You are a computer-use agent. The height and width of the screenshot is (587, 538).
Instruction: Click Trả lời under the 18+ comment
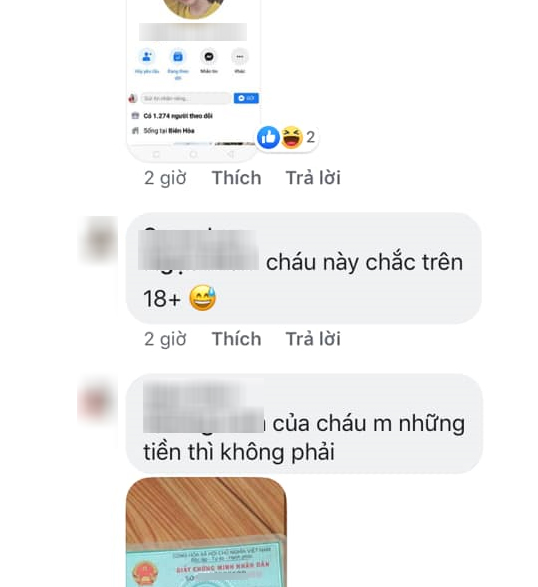[x=313, y=339]
